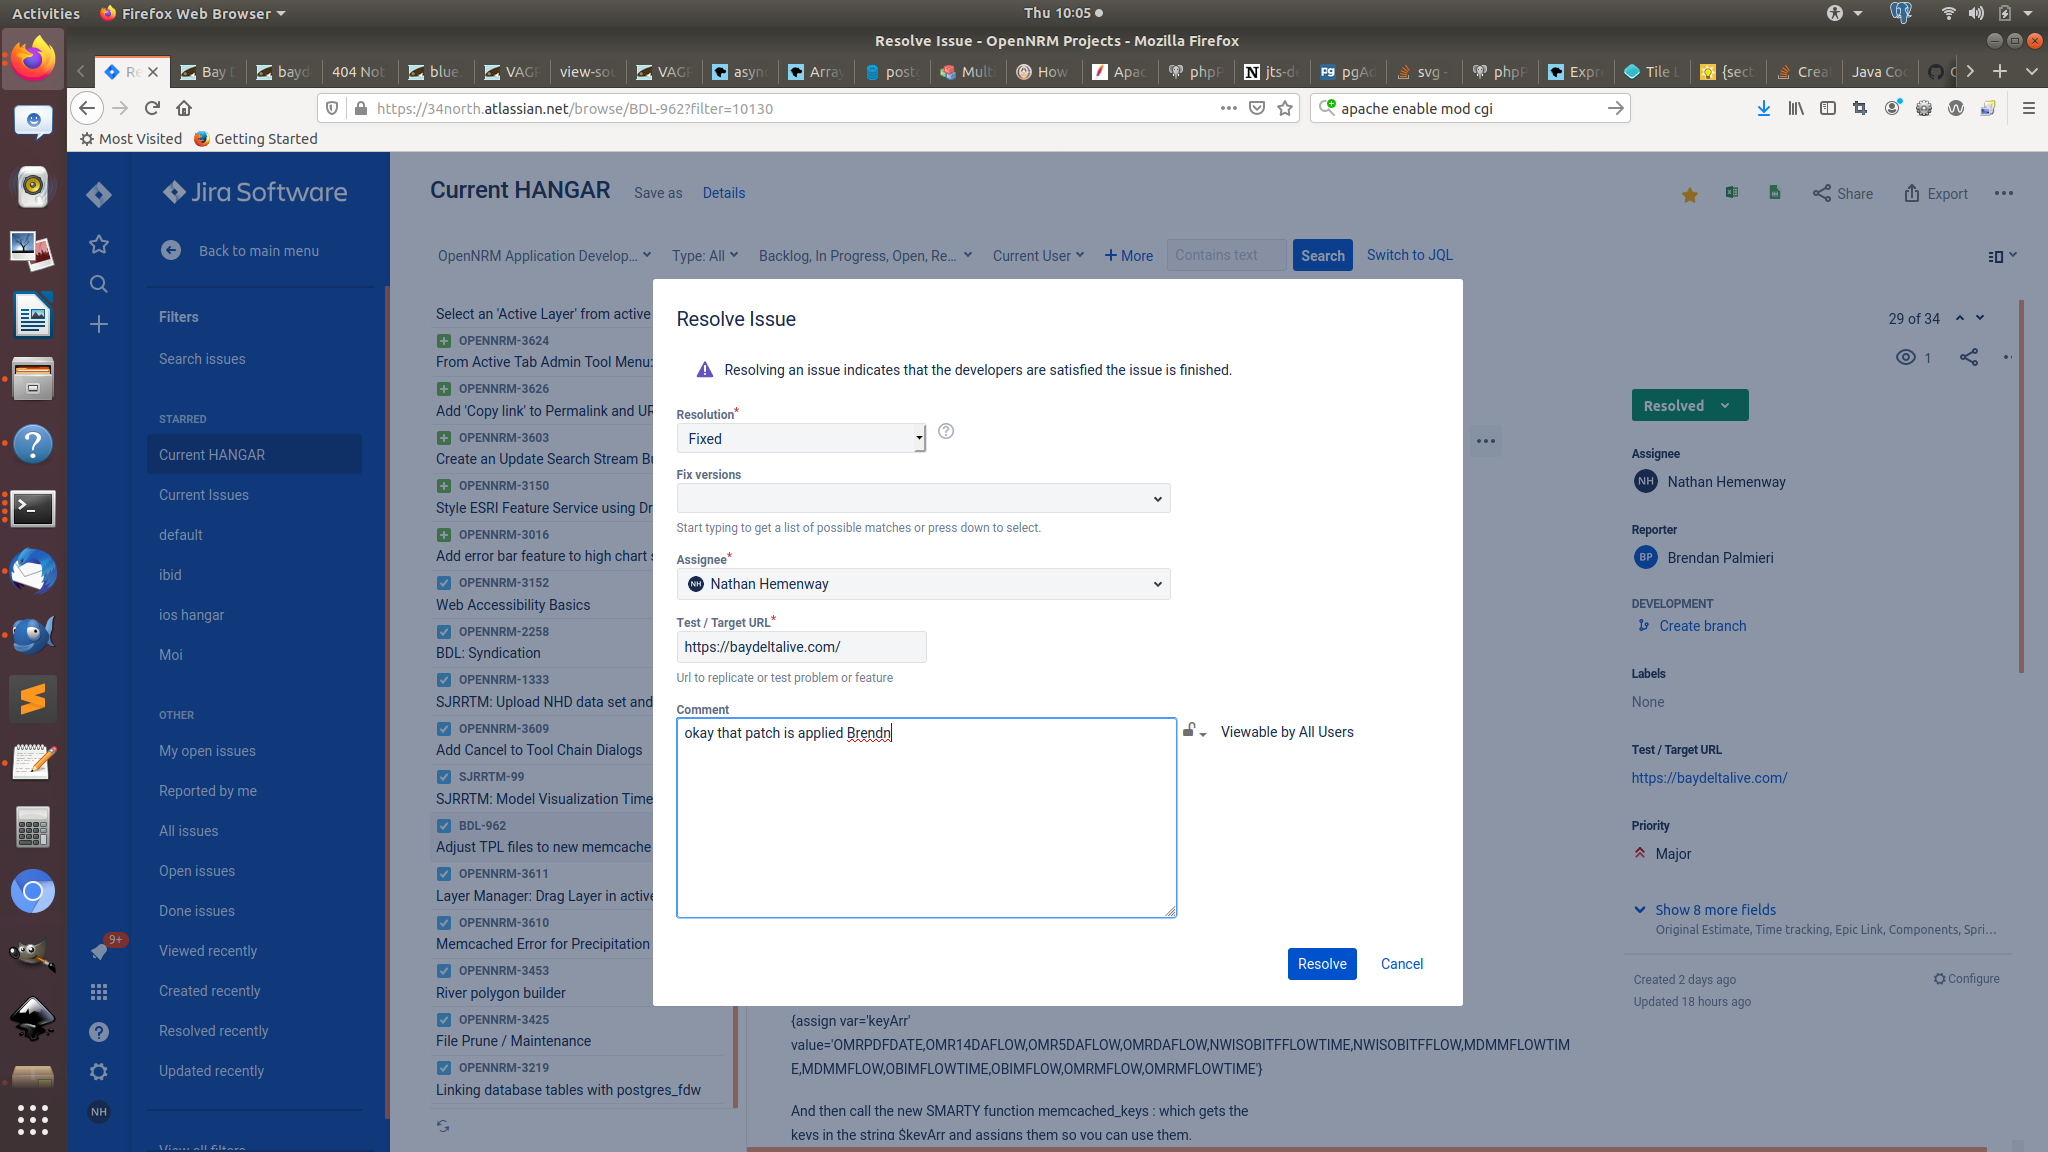Expand the OpenNRM Application Develop project filter
The width and height of the screenshot is (2048, 1152).
pyautogui.click(x=544, y=256)
